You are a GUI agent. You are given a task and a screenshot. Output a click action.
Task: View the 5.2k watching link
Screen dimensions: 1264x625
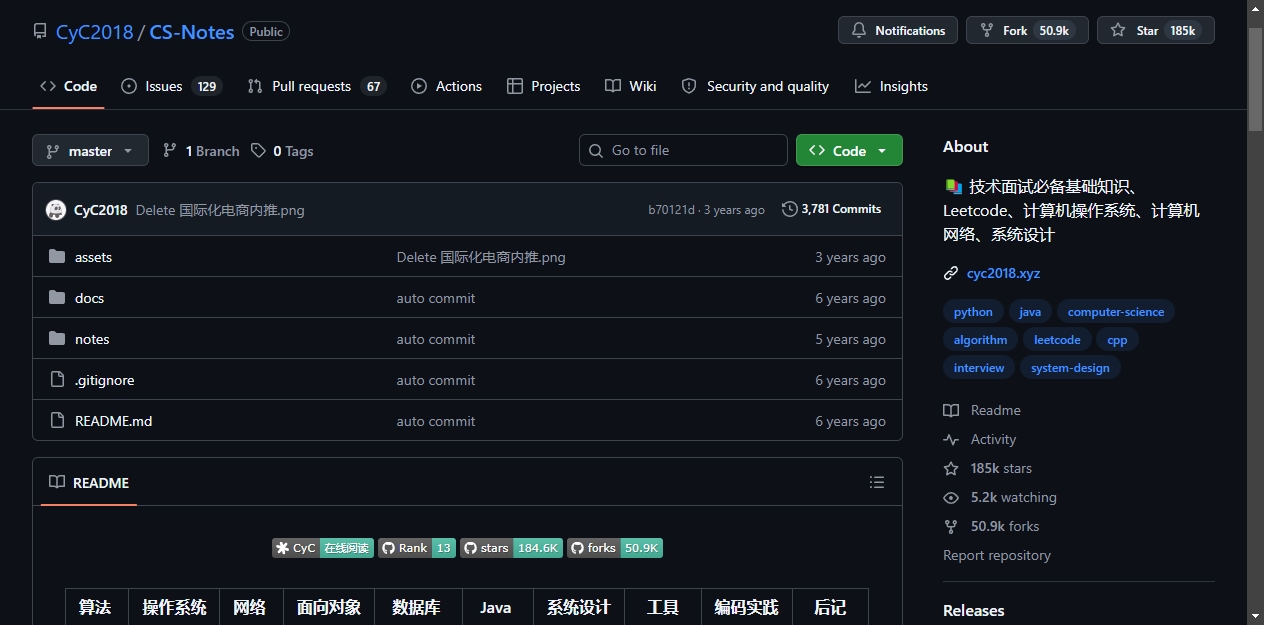(x=1000, y=497)
